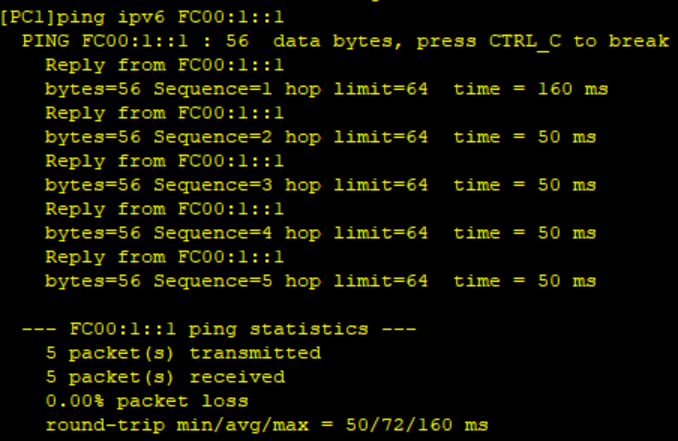Click the 'Reply from' line above Sequence=5
The height and width of the screenshot is (441, 678).
coord(164,257)
